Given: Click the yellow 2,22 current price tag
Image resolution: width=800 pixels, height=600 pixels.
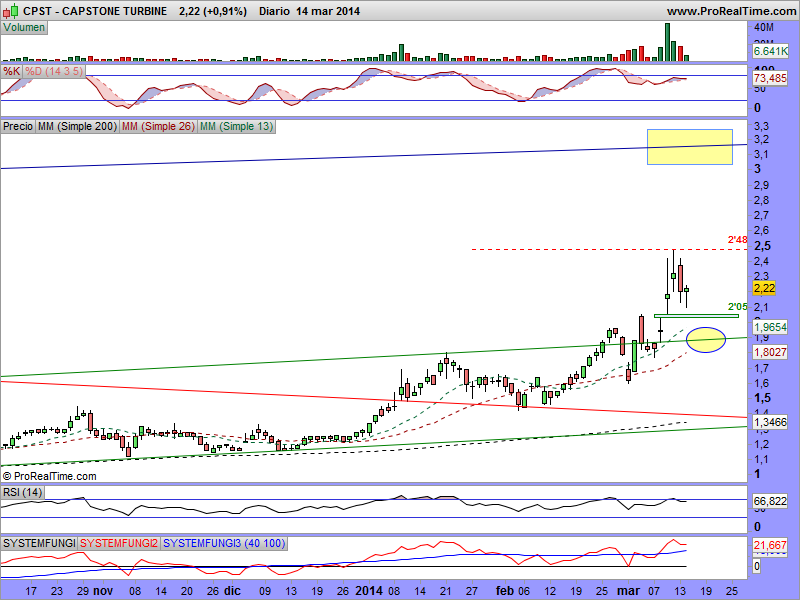Looking at the screenshot, I should click(x=764, y=288).
